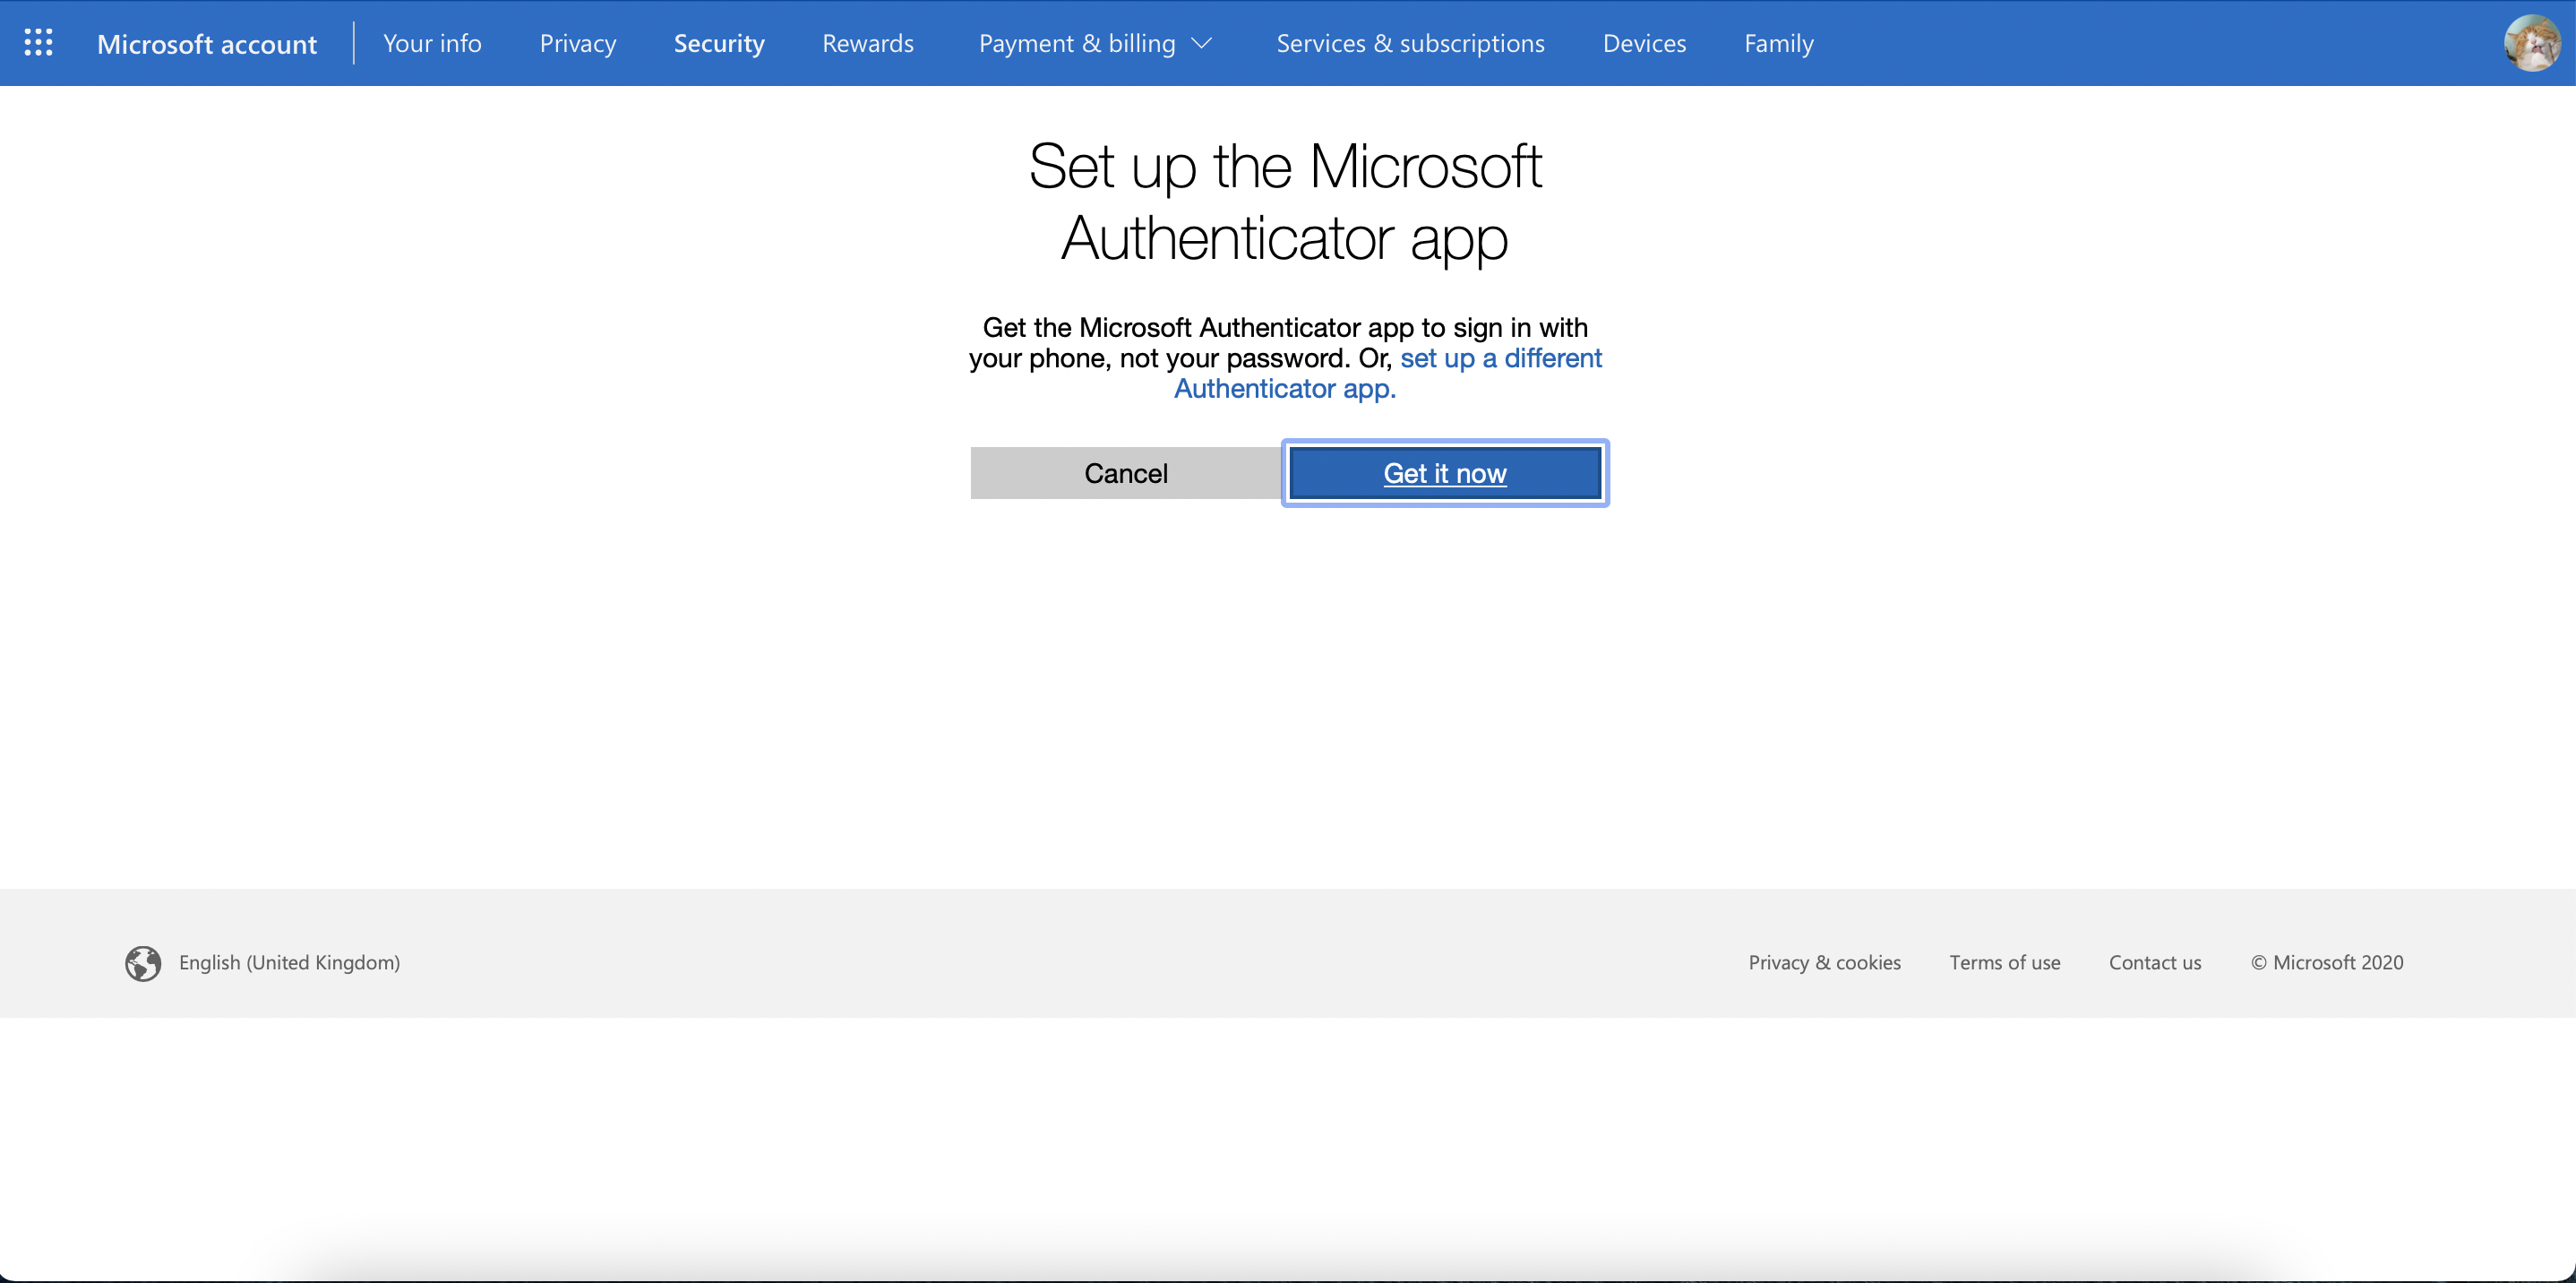Open the Privacy section
The width and height of the screenshot is (2576, 1283).
[x=577, y=43]
